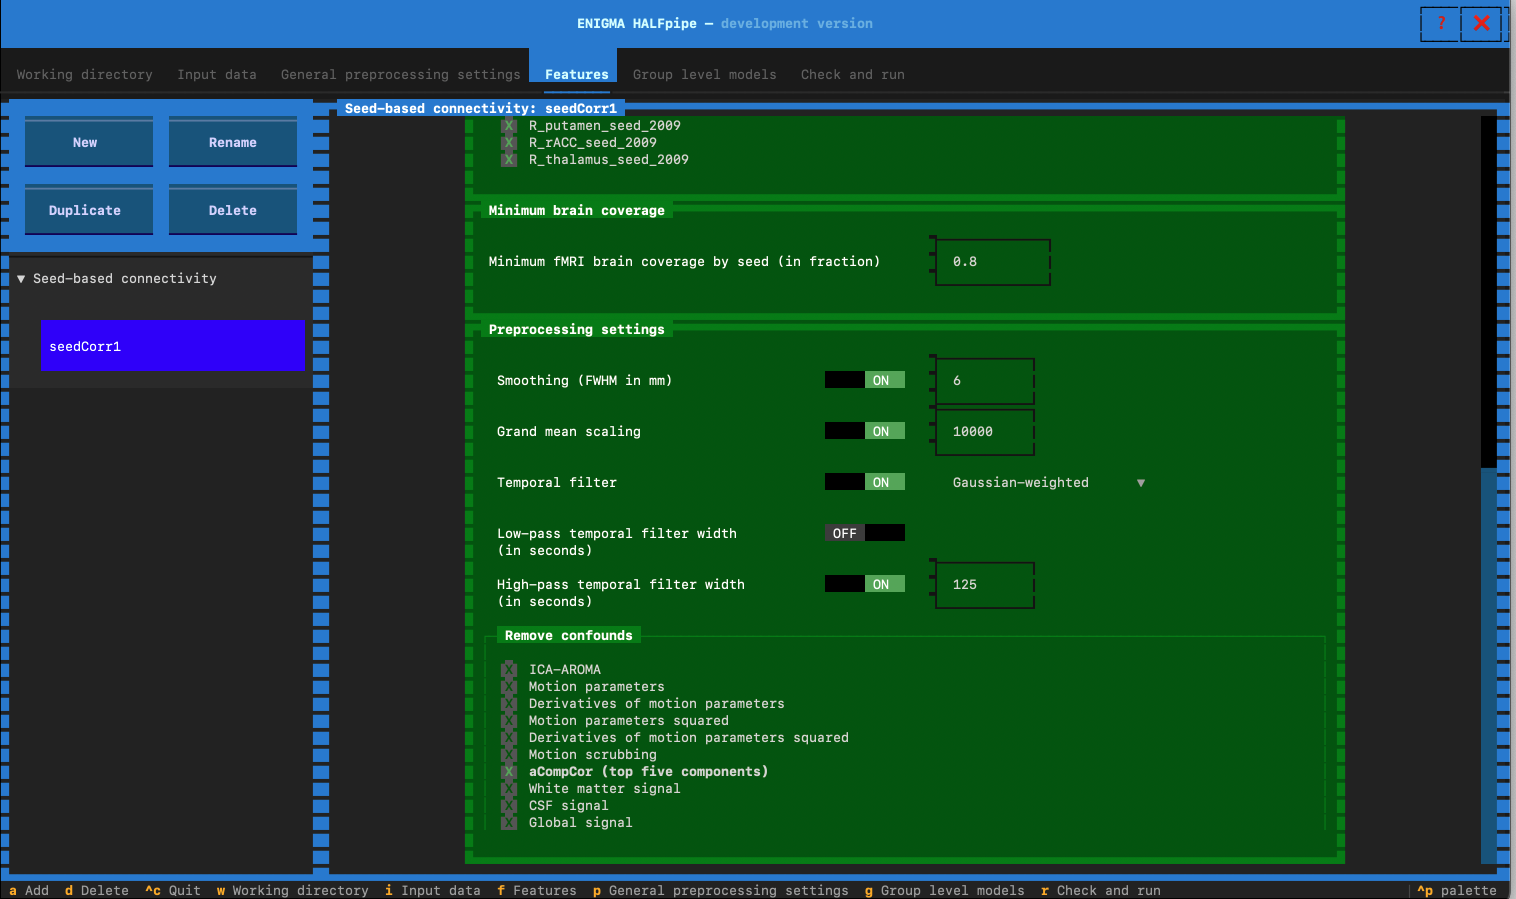Viewport: 1516px width, 899px height.
Task: Click the '^c Quit' footer shortcut
Action: click(173, 890)
